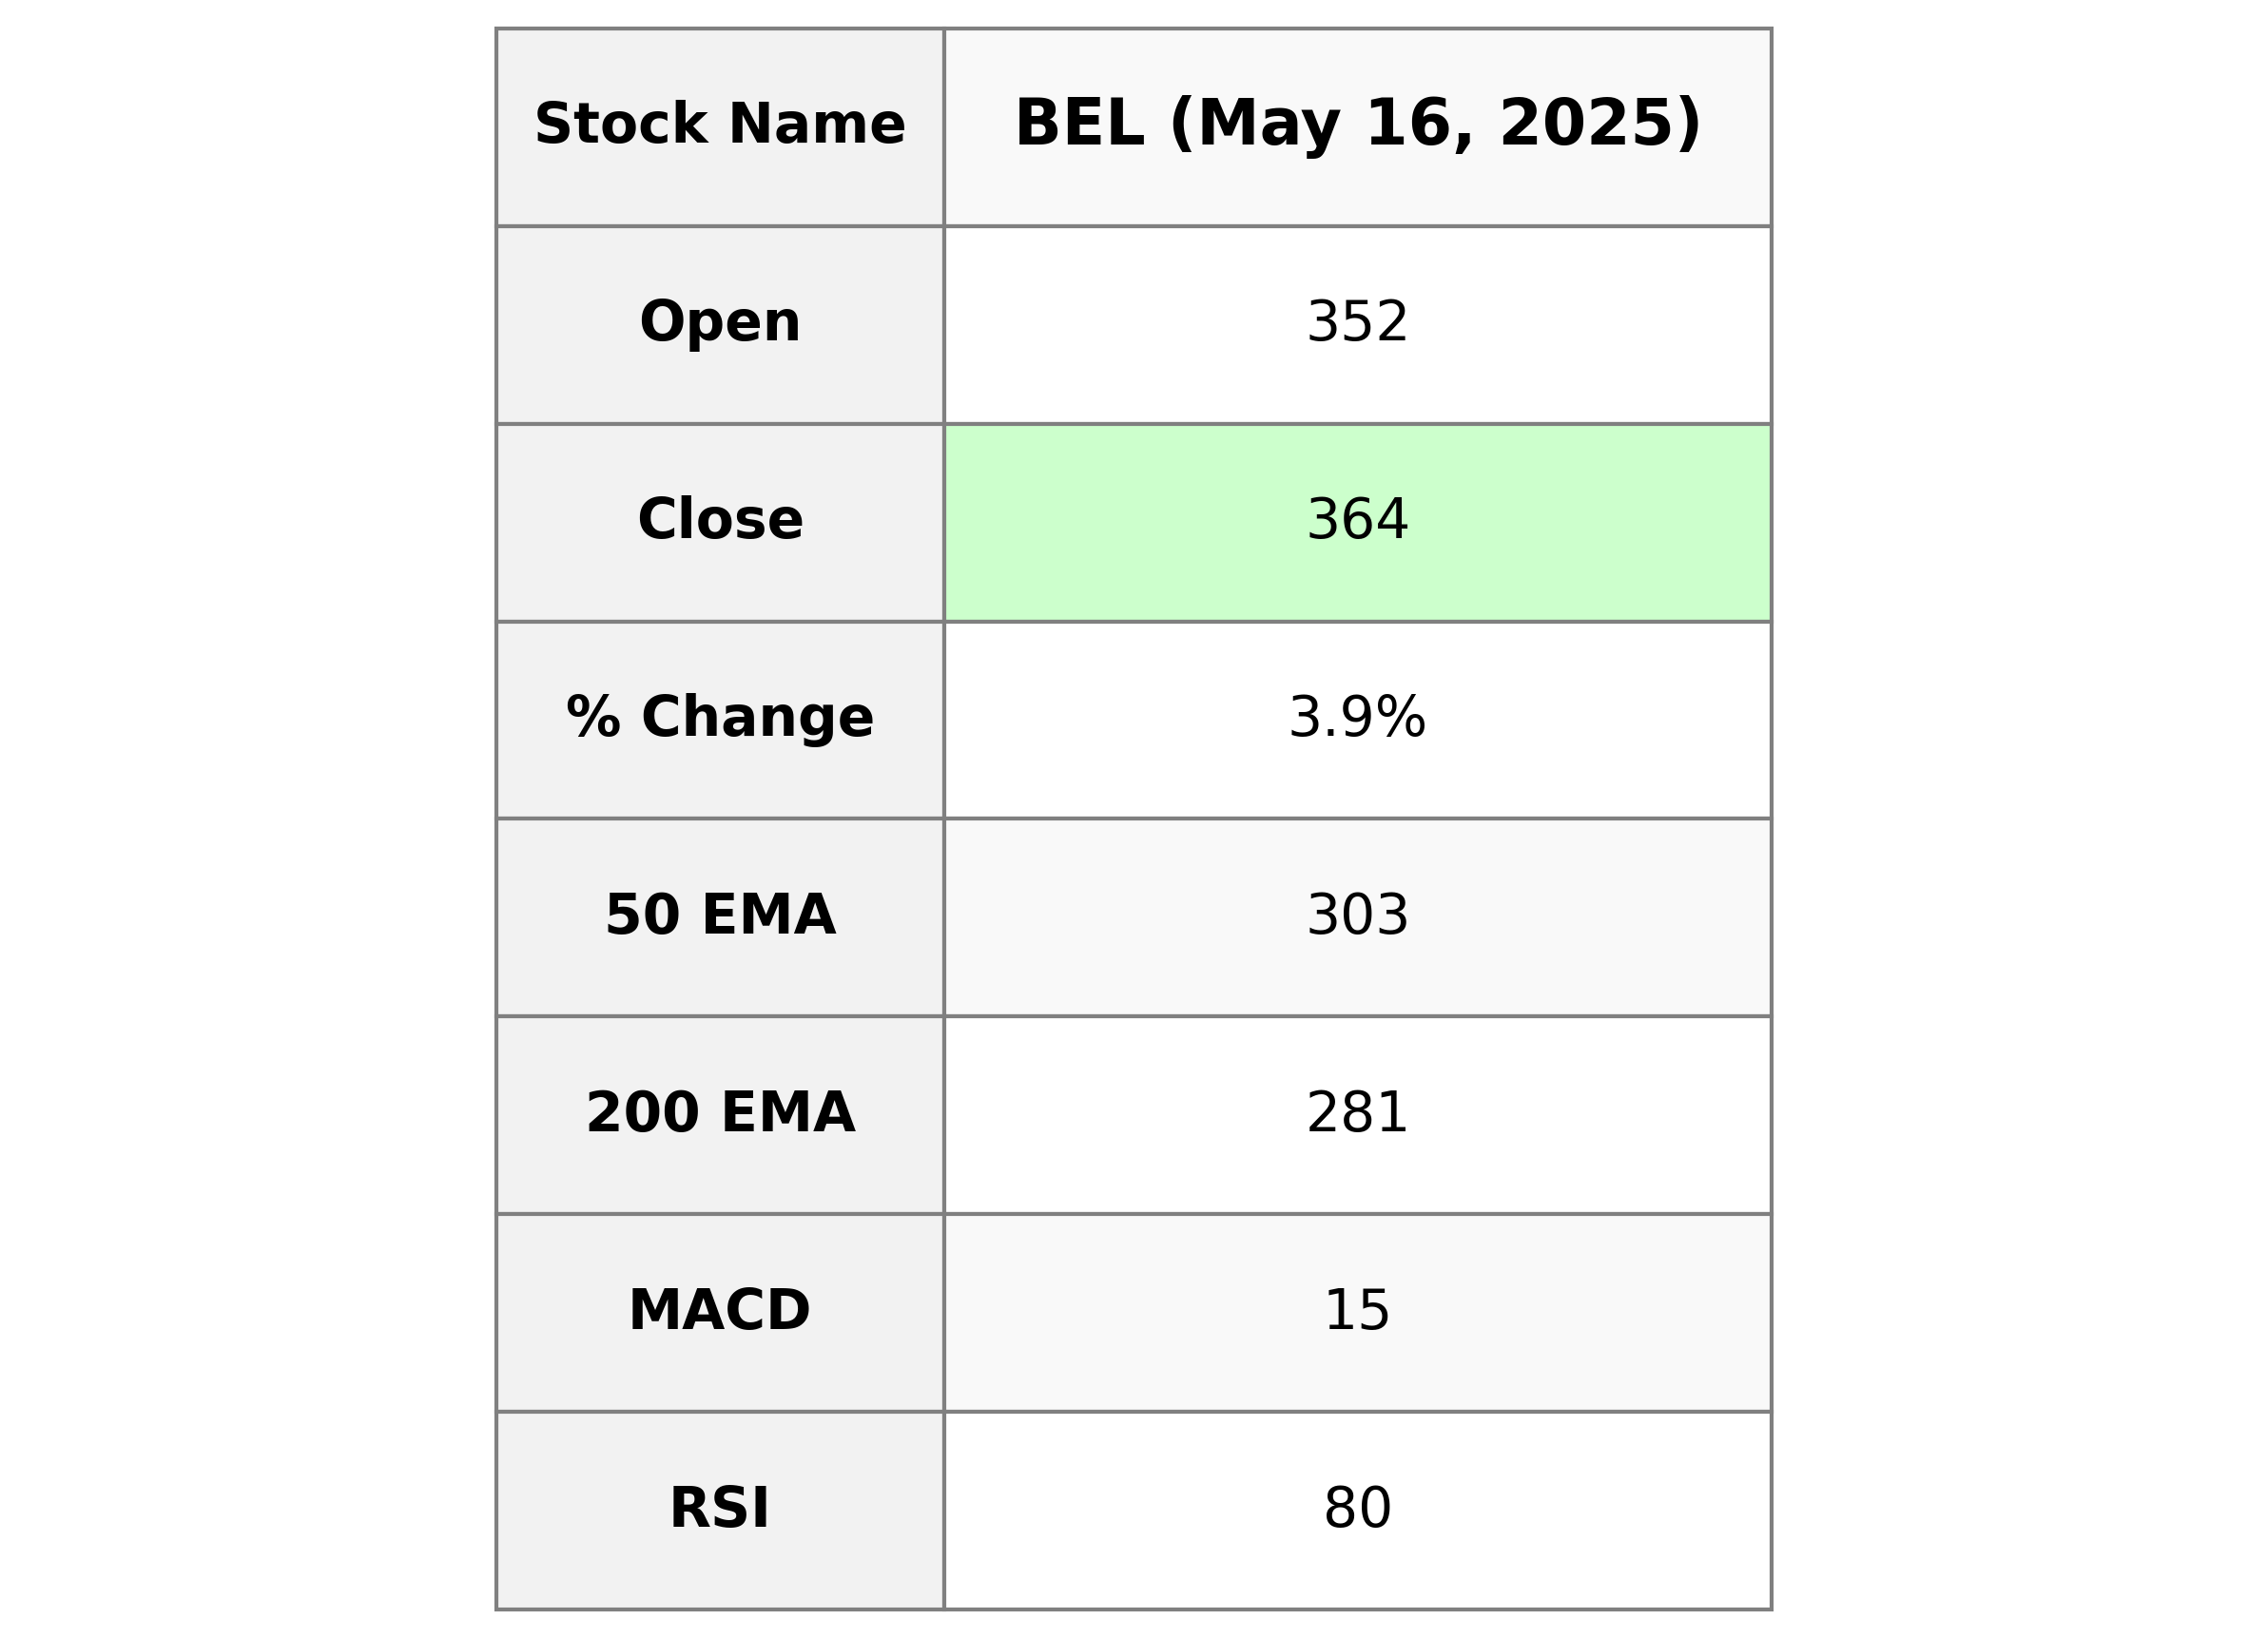
Task: Select the 'Open' row label
Action: [x=719, y=323]
